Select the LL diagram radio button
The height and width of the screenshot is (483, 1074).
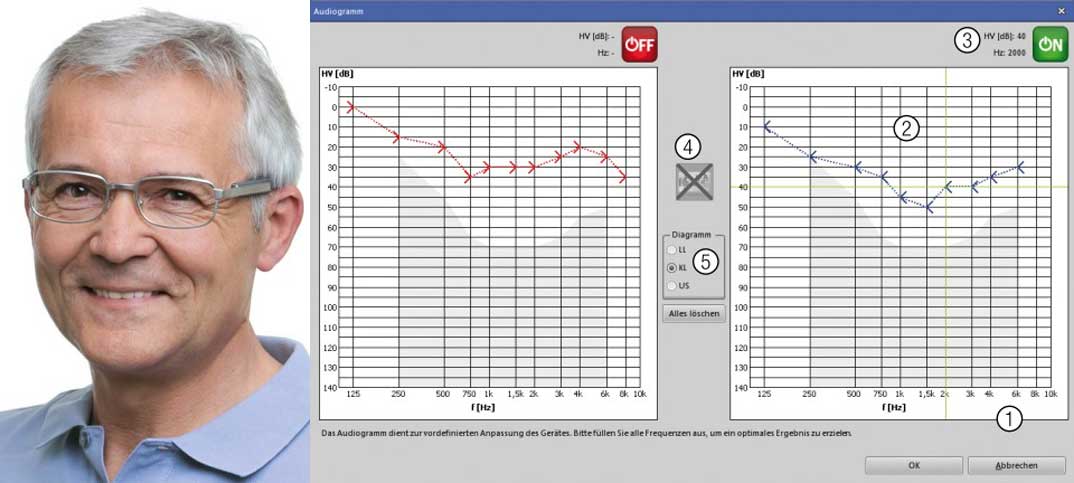tap(671, 250)
